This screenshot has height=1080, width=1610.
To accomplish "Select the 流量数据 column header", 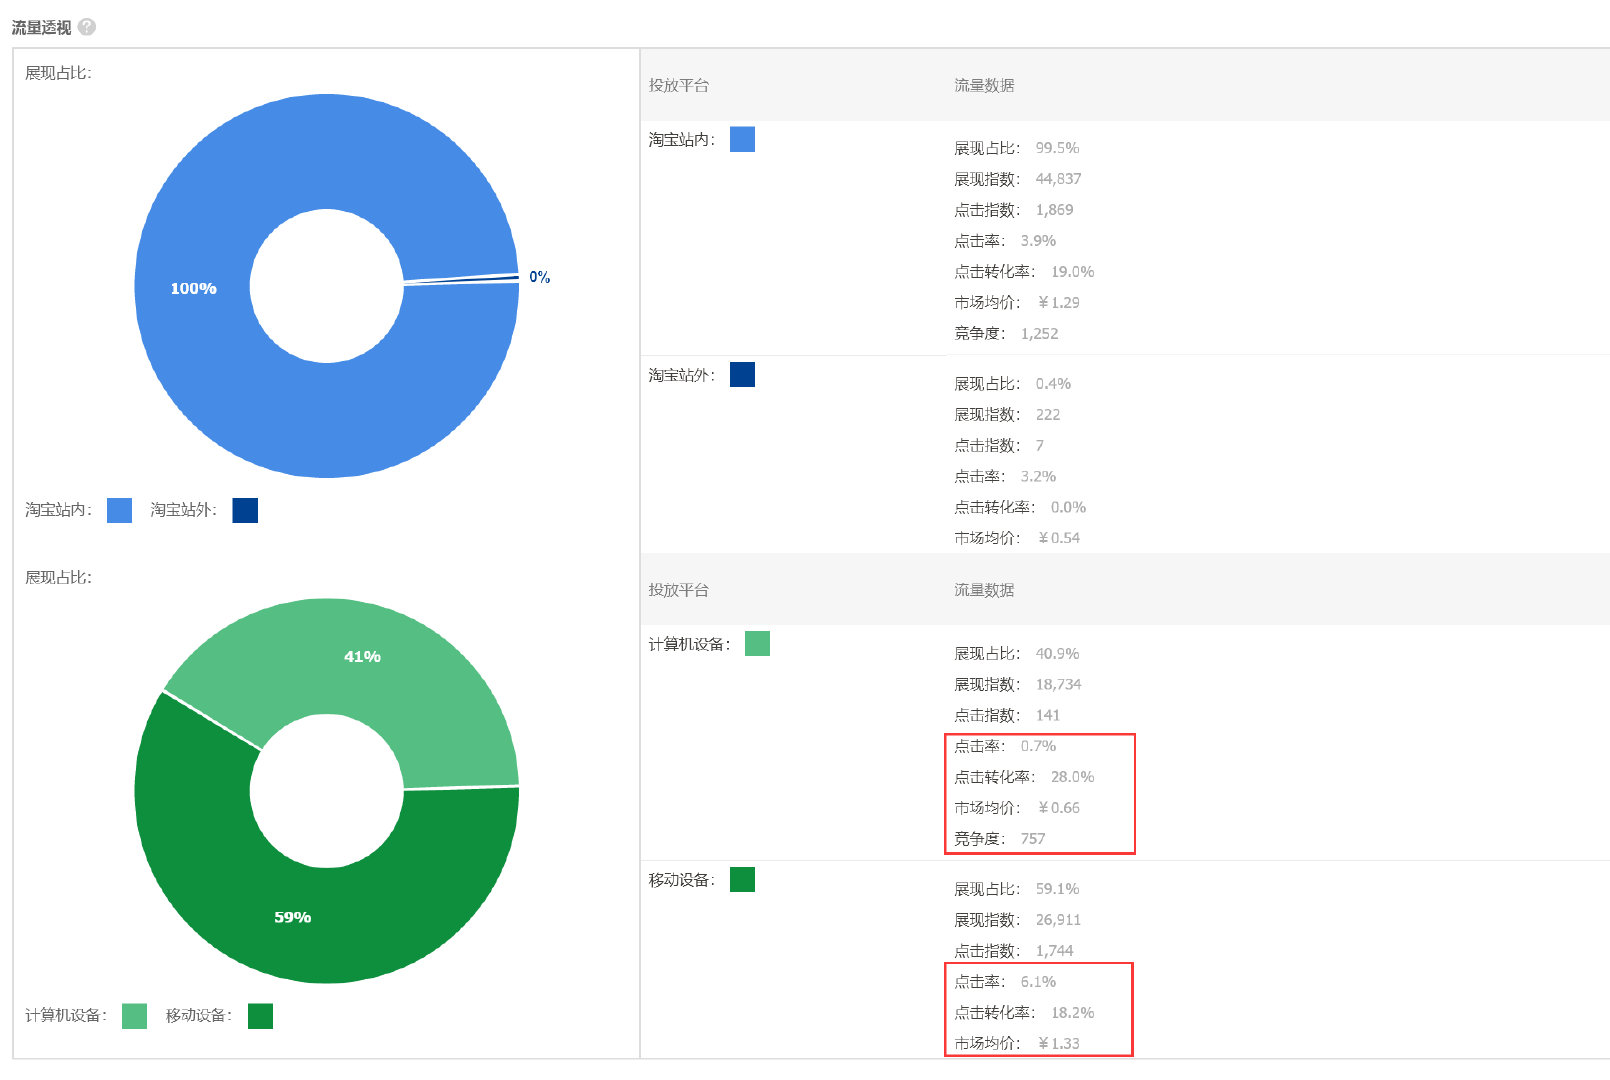I will tap(984, 86).
